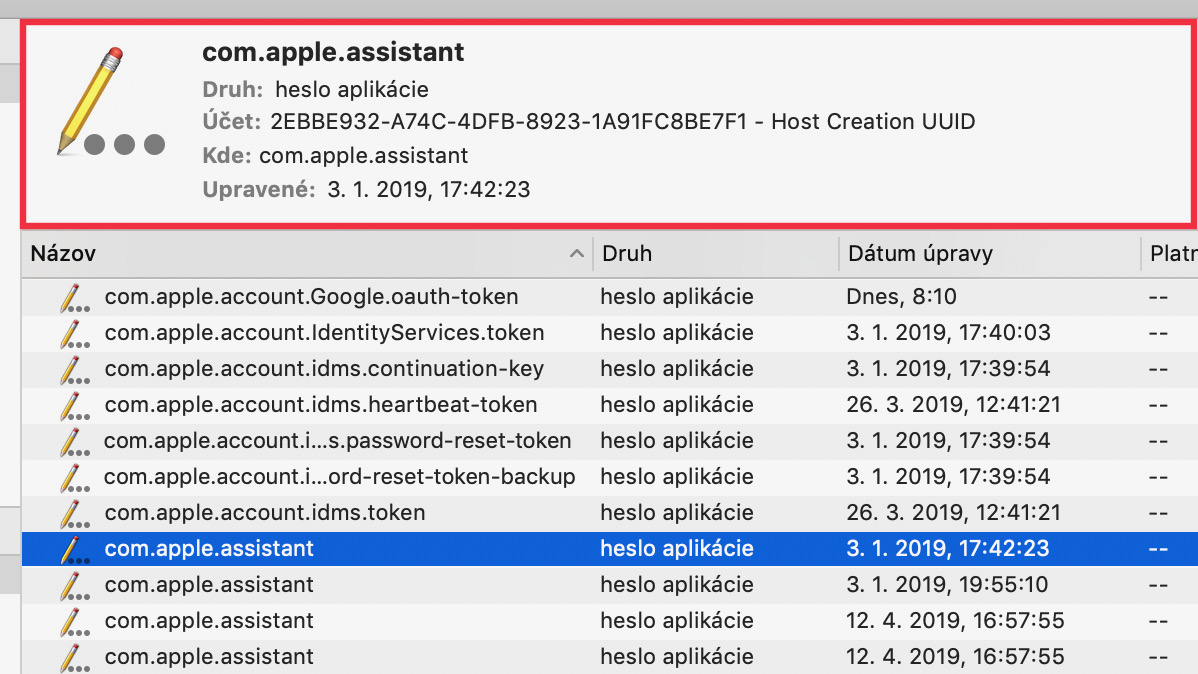Select com.apple.account.idms.heartbeat-token entry name

click(321, 404)
